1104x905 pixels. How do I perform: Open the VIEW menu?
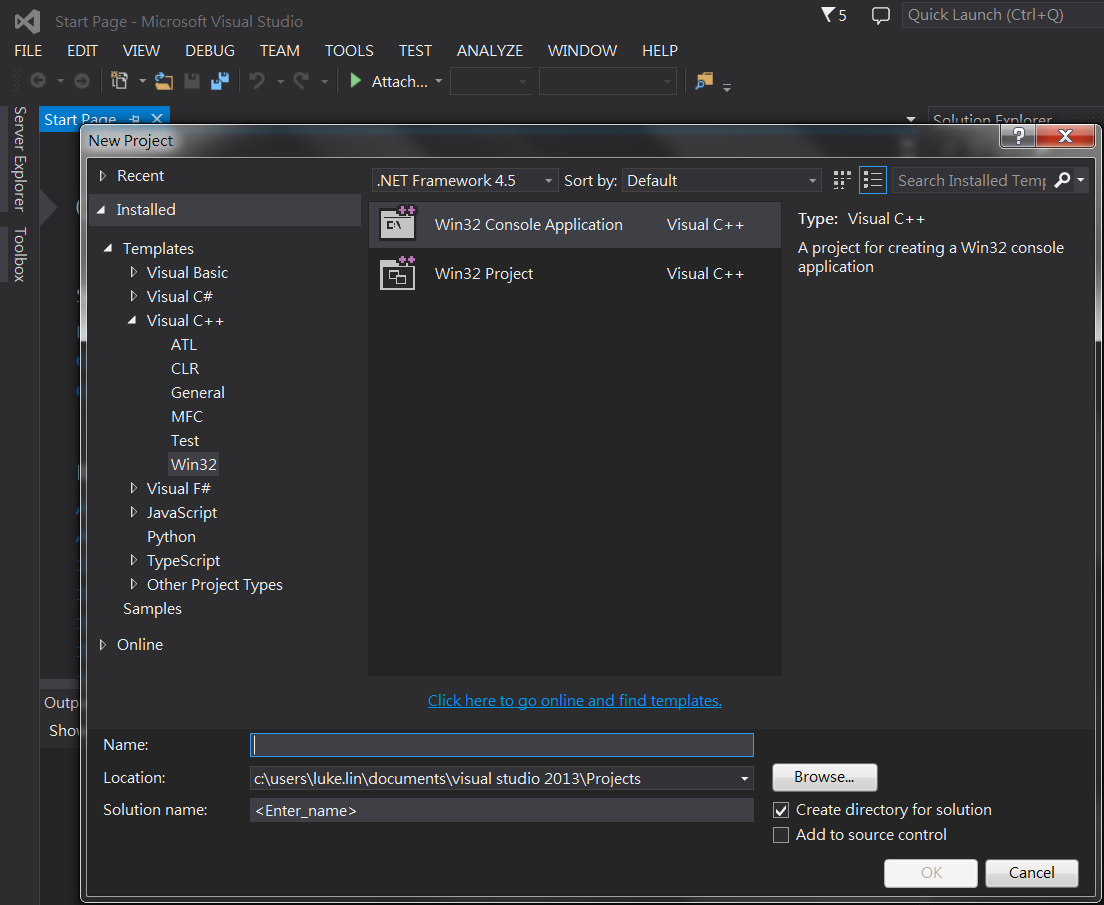142,51
